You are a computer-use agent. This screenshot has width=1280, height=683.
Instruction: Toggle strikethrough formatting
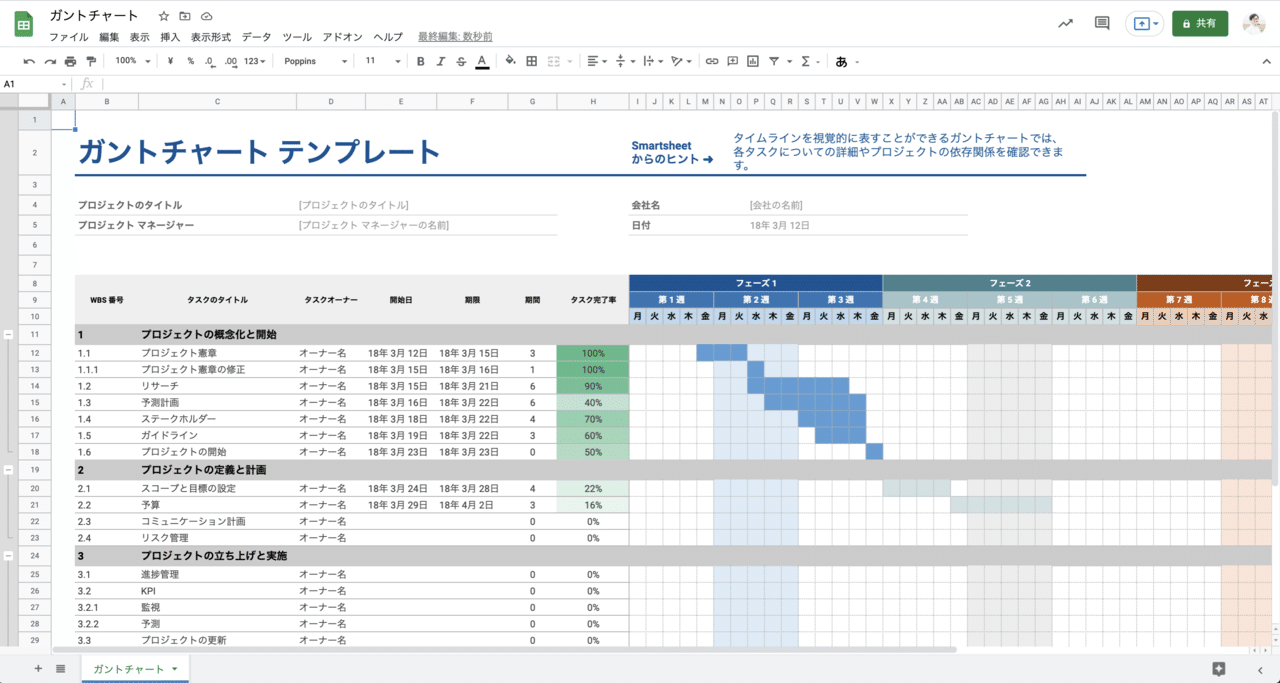point(461,61)
